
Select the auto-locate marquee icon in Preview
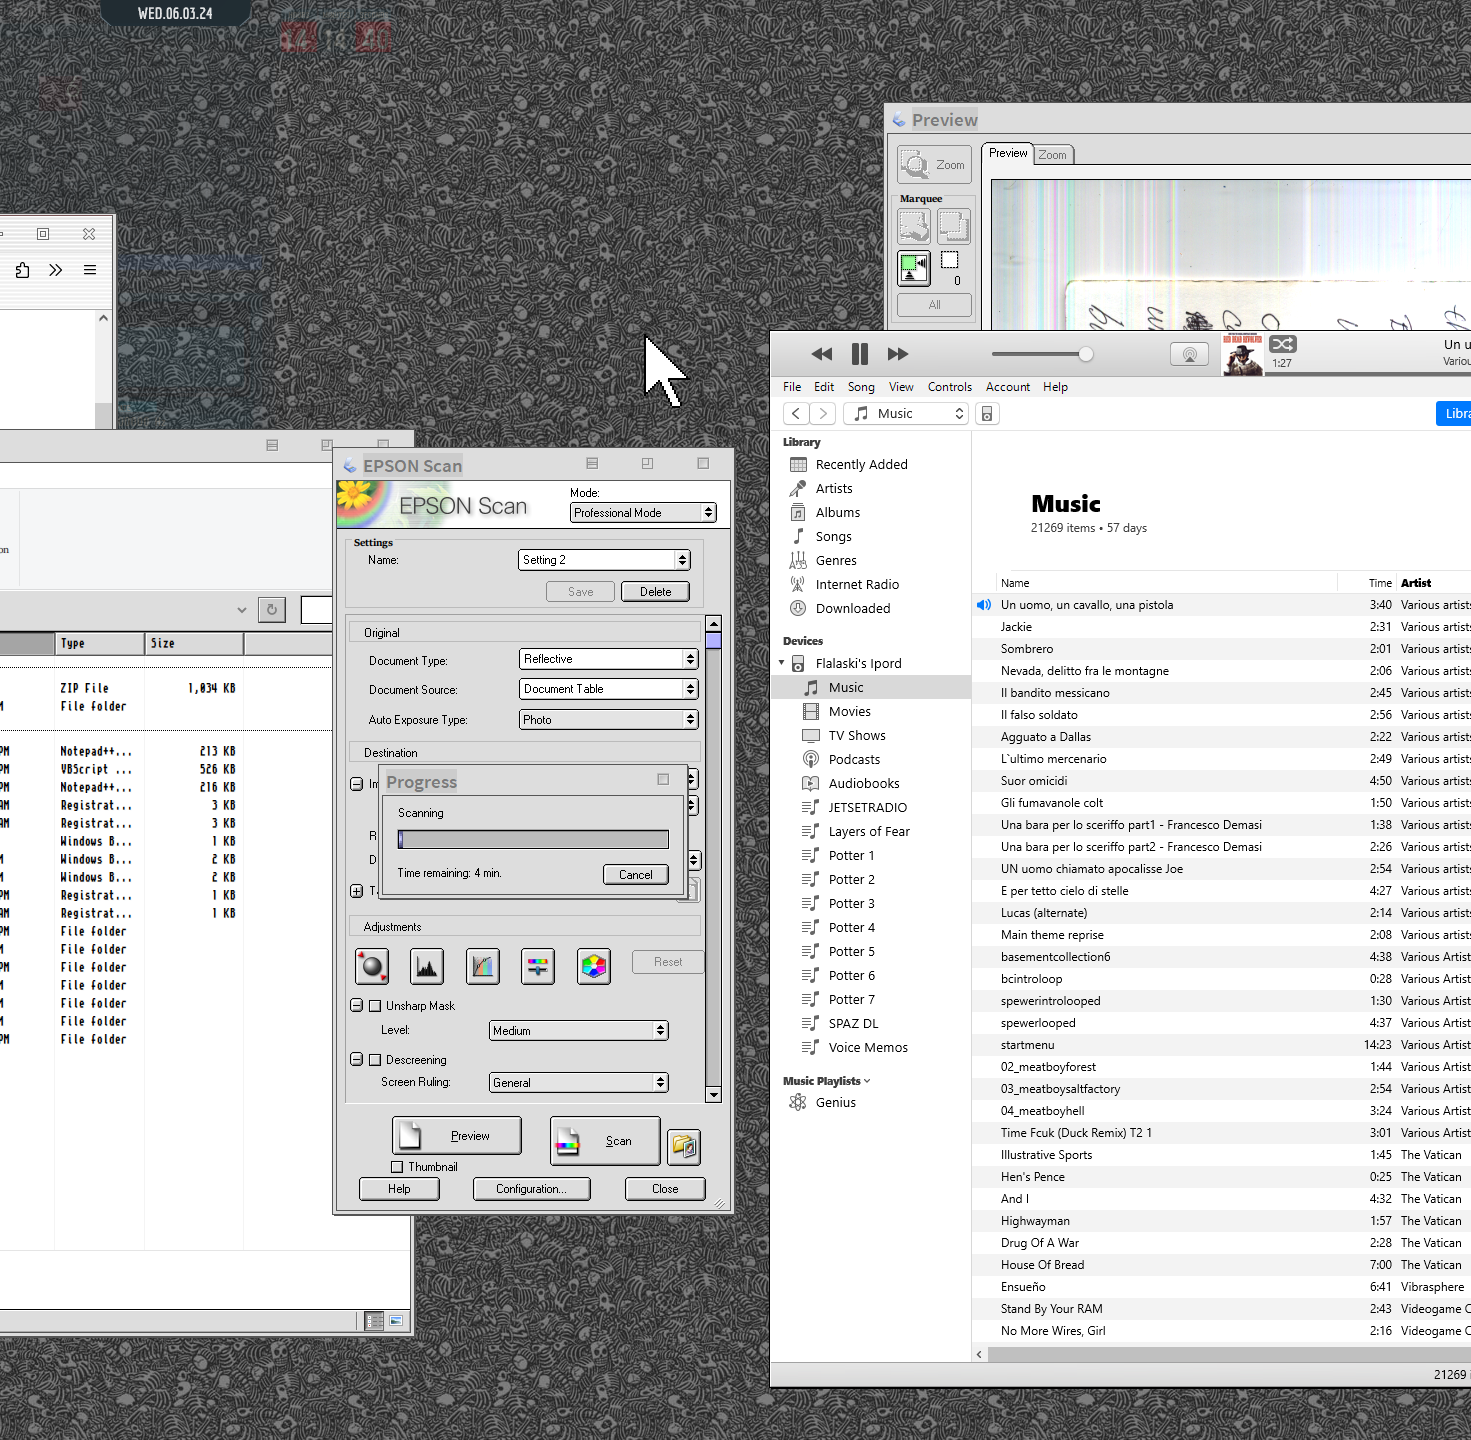(914, 227)
